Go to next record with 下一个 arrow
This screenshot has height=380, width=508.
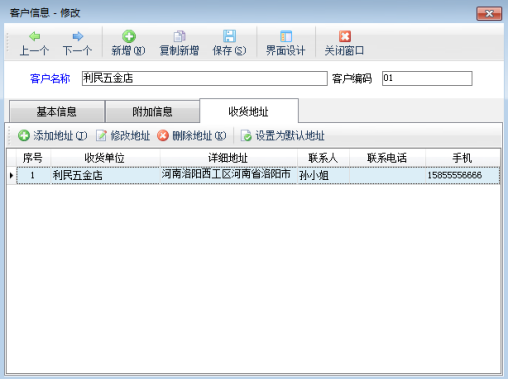(78, 36)
